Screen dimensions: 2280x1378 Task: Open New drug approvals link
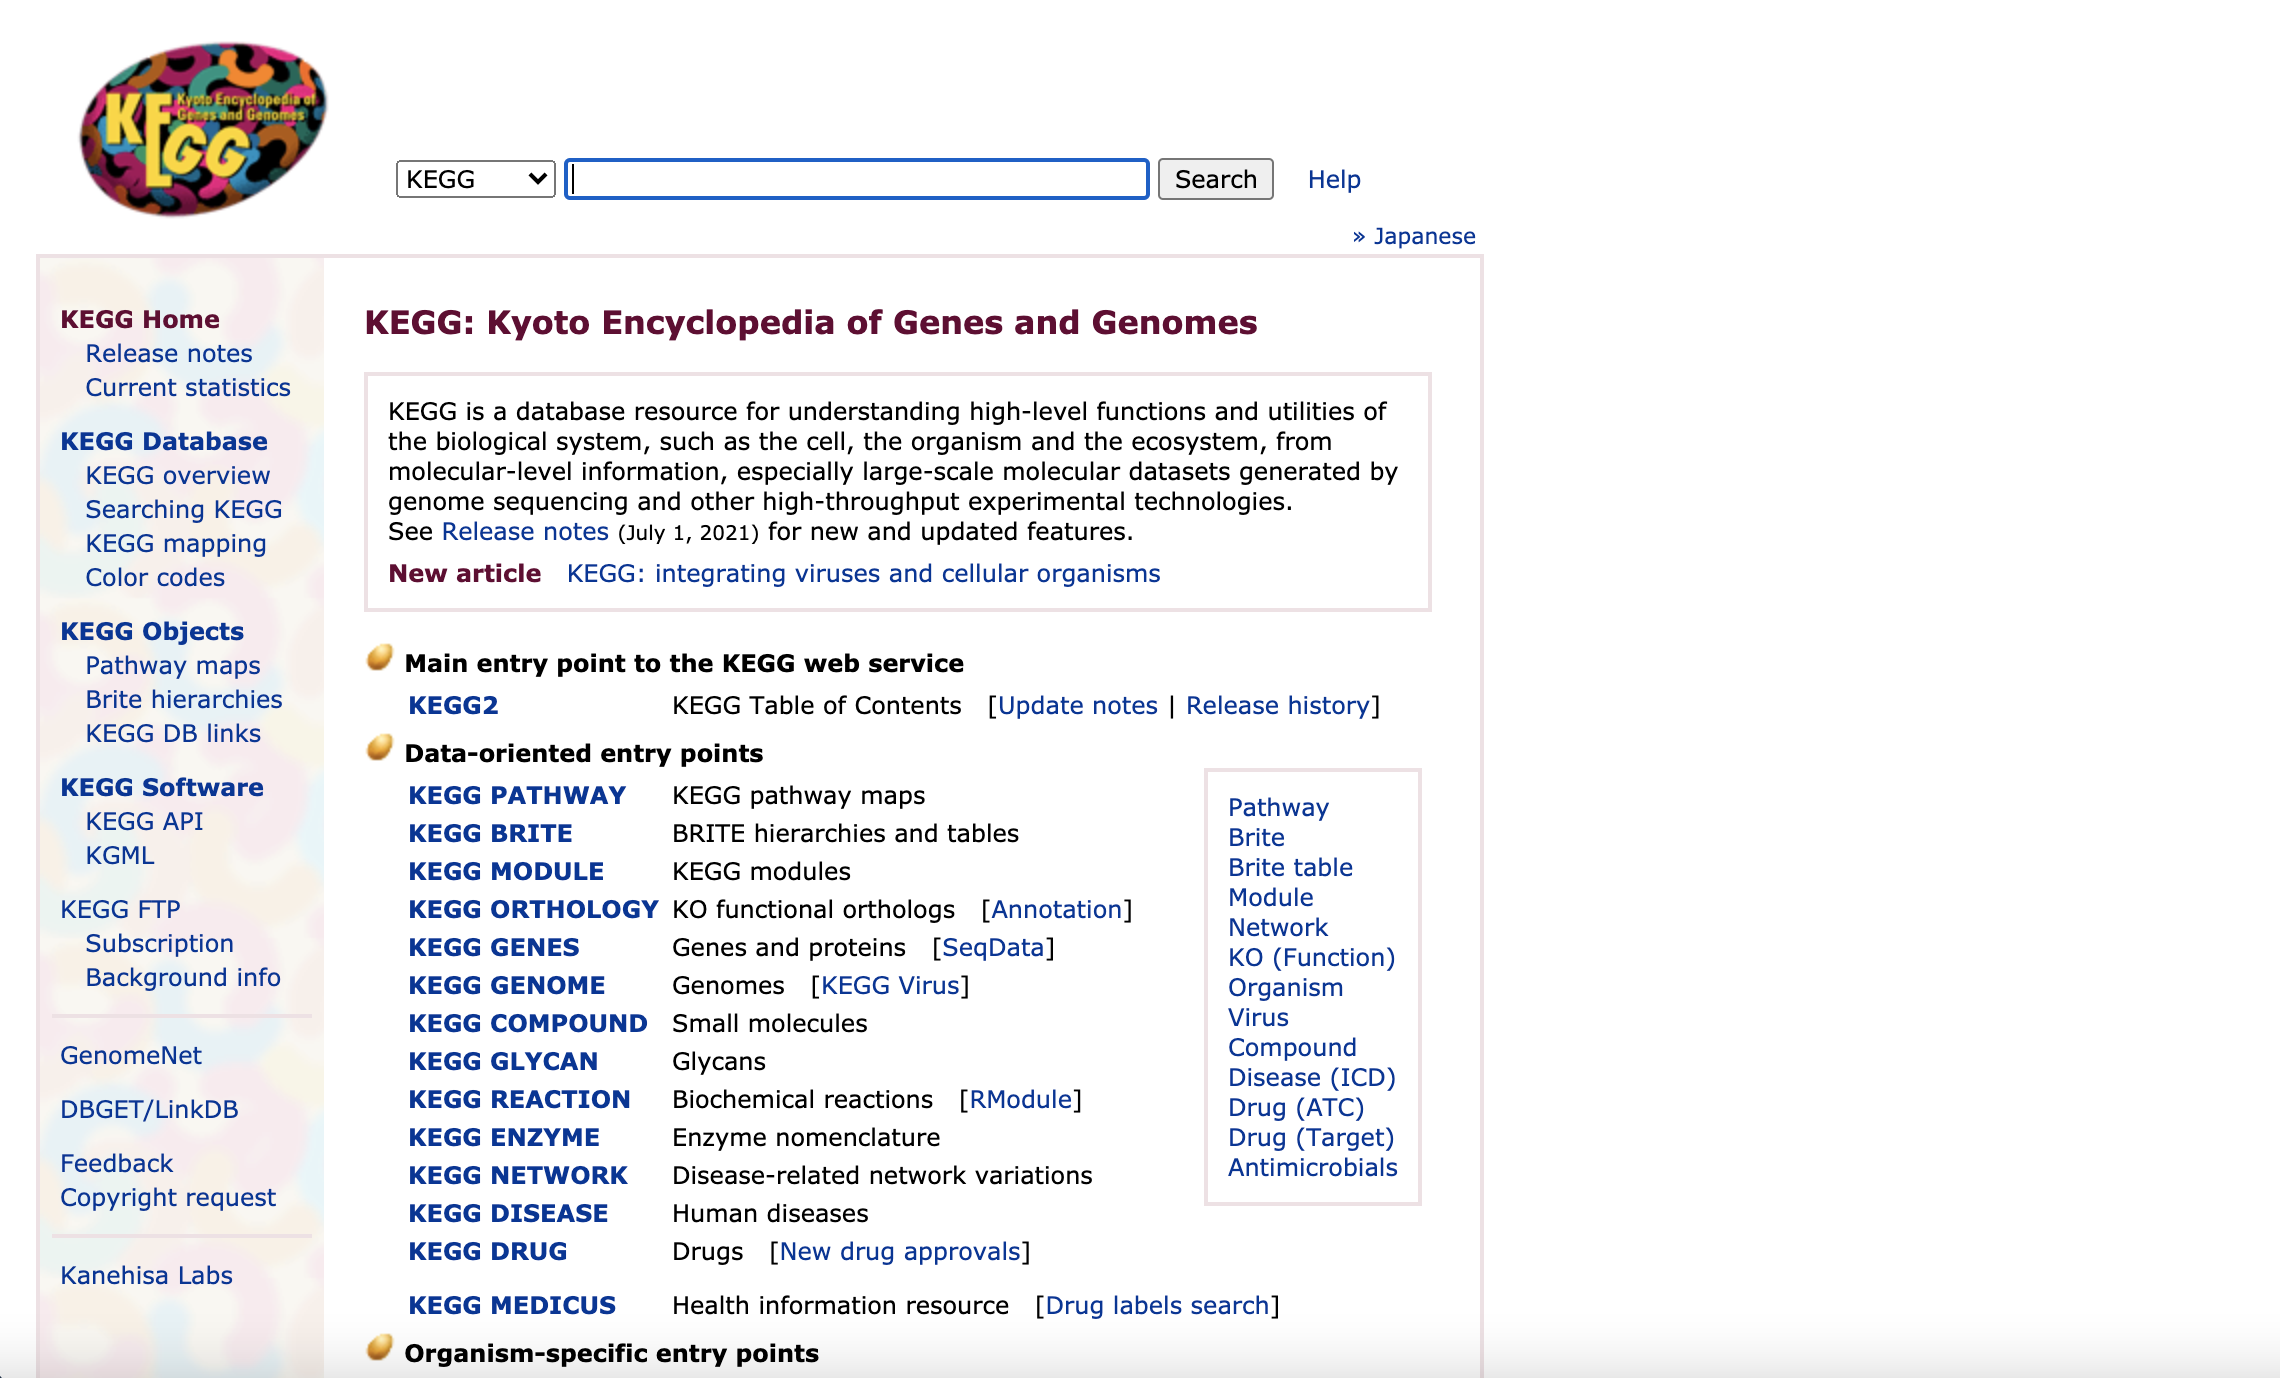(900, 1251)
